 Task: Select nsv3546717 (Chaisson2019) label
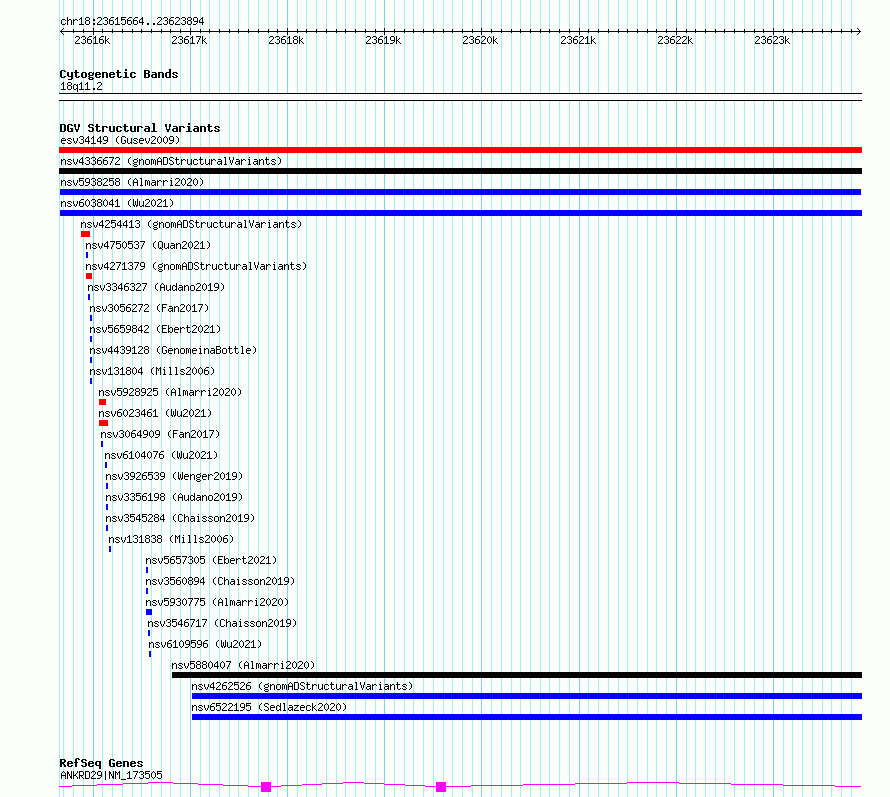coord(222,623)
